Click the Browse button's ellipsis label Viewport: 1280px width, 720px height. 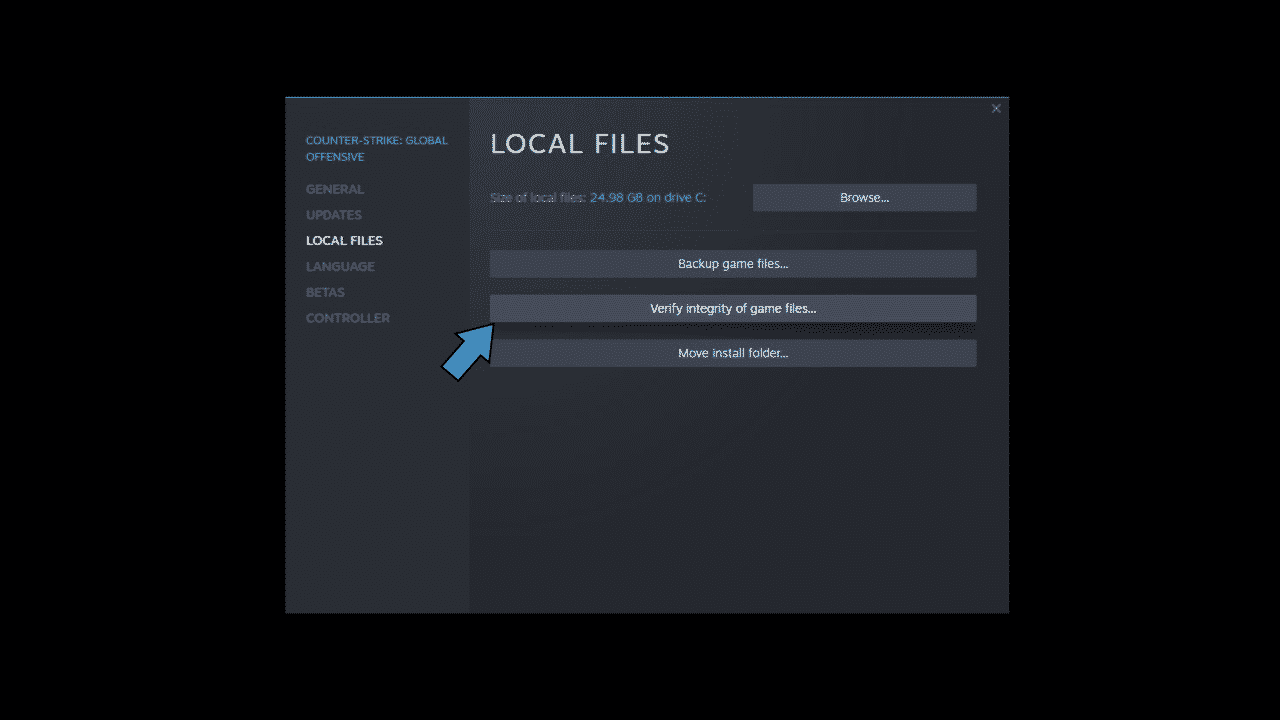click(x=886, y=197)
